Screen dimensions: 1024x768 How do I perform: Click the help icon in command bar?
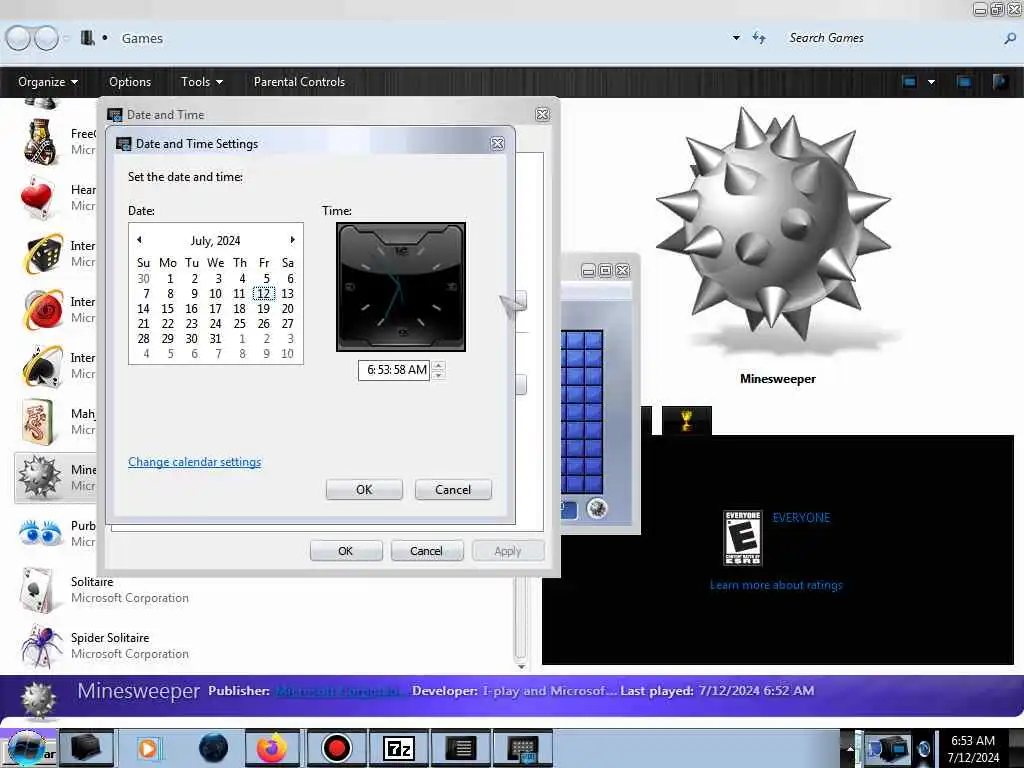click(1000, 82)
